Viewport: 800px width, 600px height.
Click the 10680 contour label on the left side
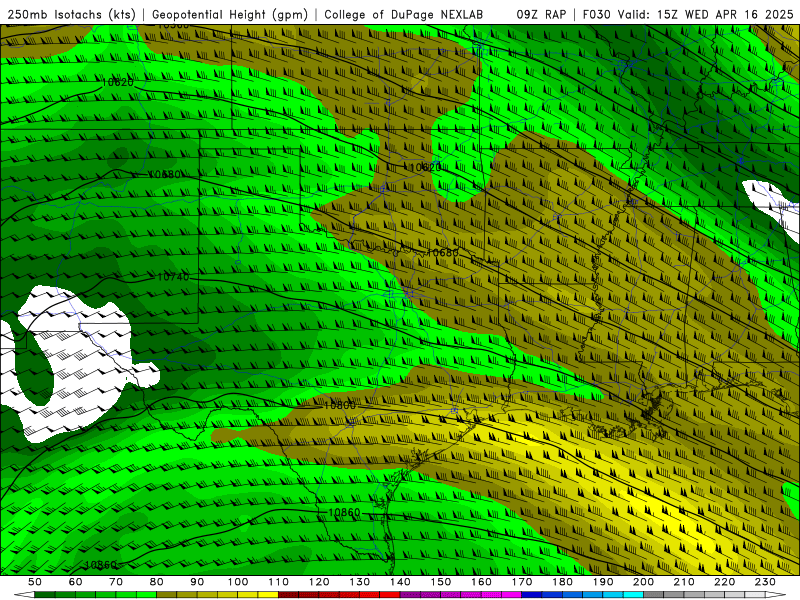[x=164, y=174]
